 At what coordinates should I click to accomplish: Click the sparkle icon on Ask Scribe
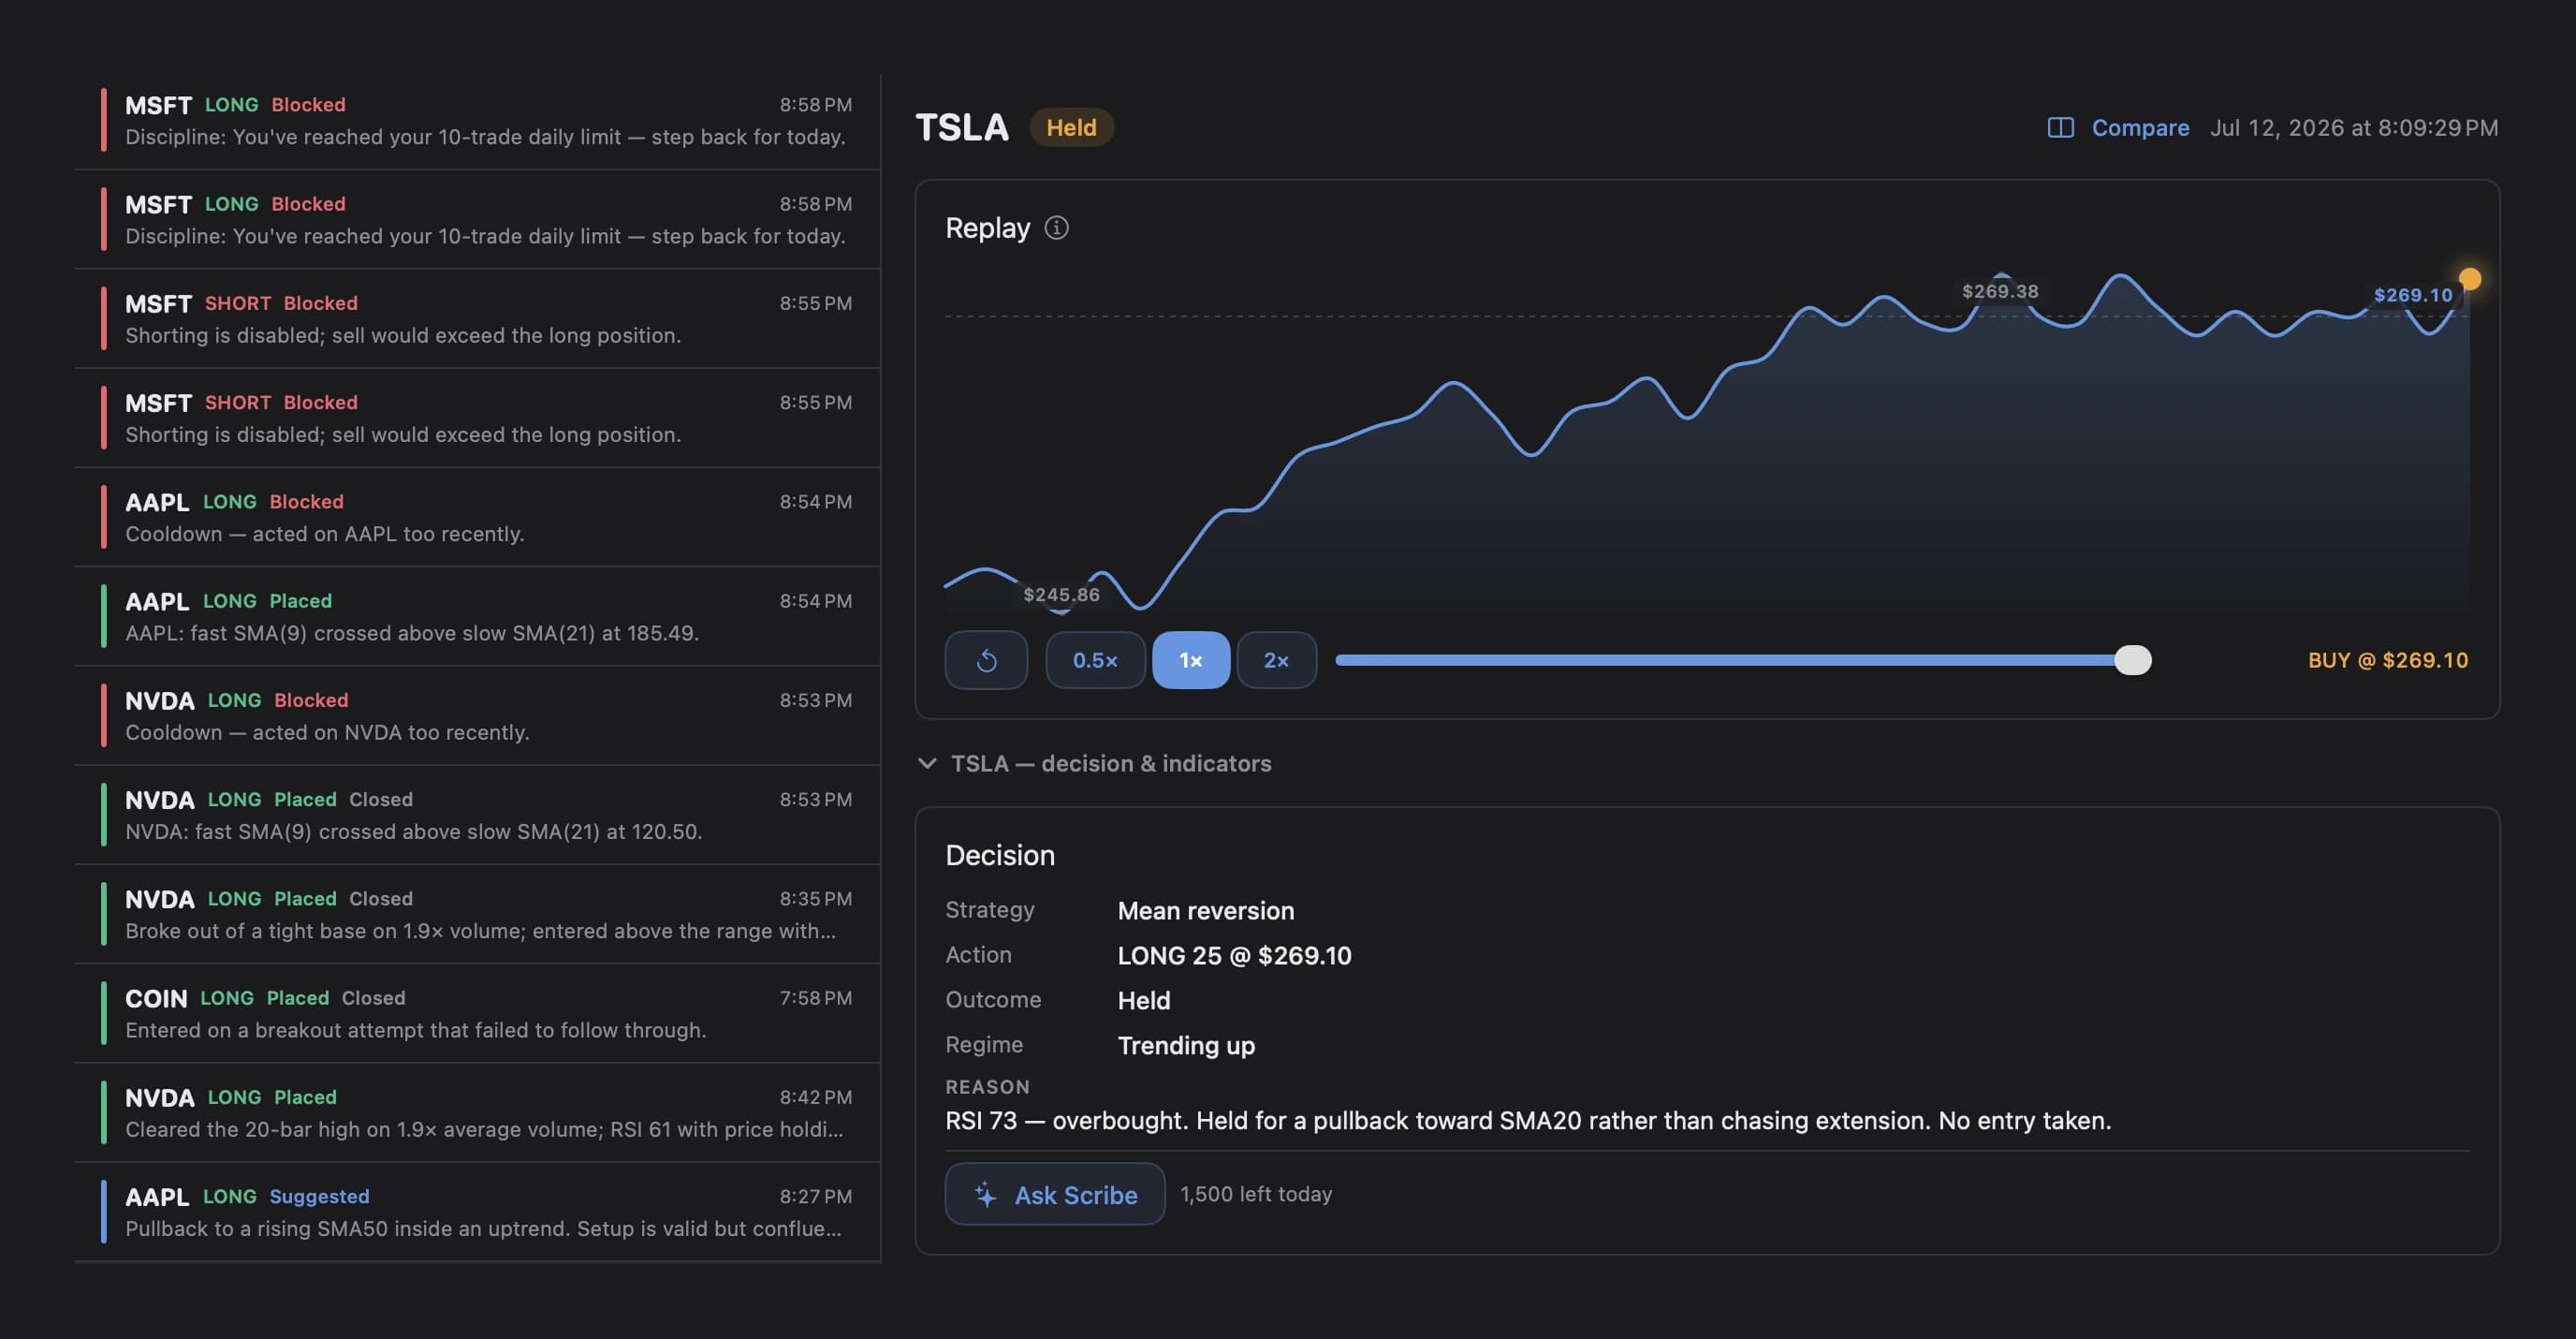986,1194
